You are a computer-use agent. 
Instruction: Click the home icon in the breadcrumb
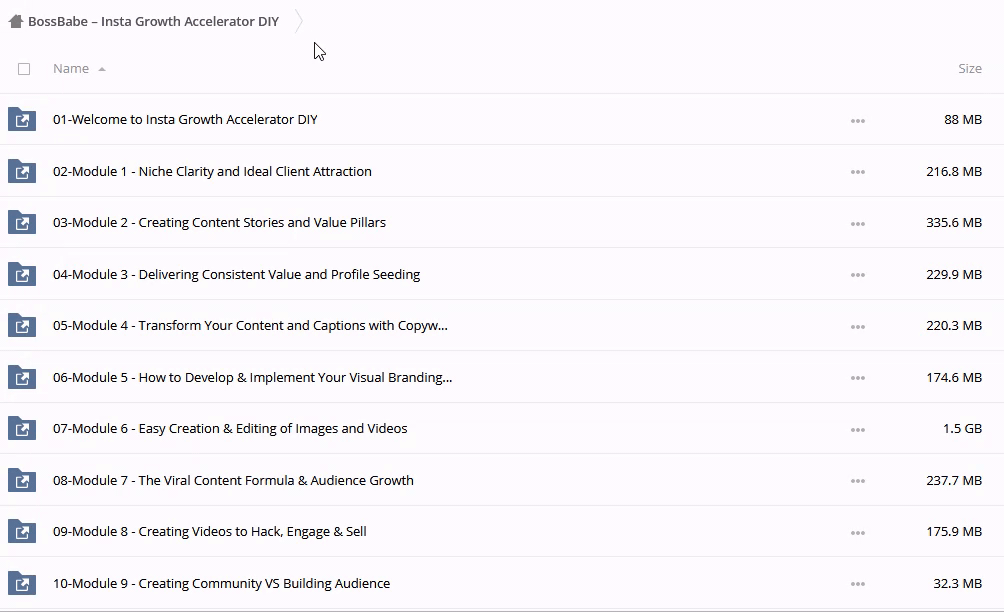[x=16, y=21]
